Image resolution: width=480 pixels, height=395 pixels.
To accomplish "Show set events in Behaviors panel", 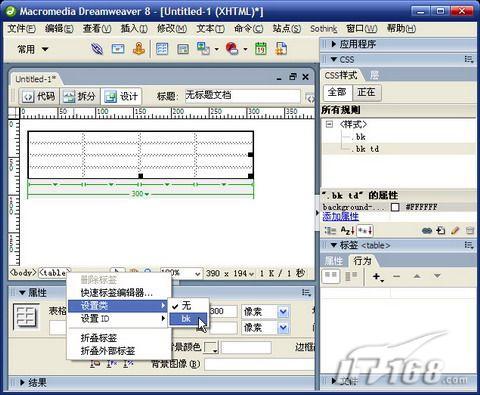I will pos(330,277).
